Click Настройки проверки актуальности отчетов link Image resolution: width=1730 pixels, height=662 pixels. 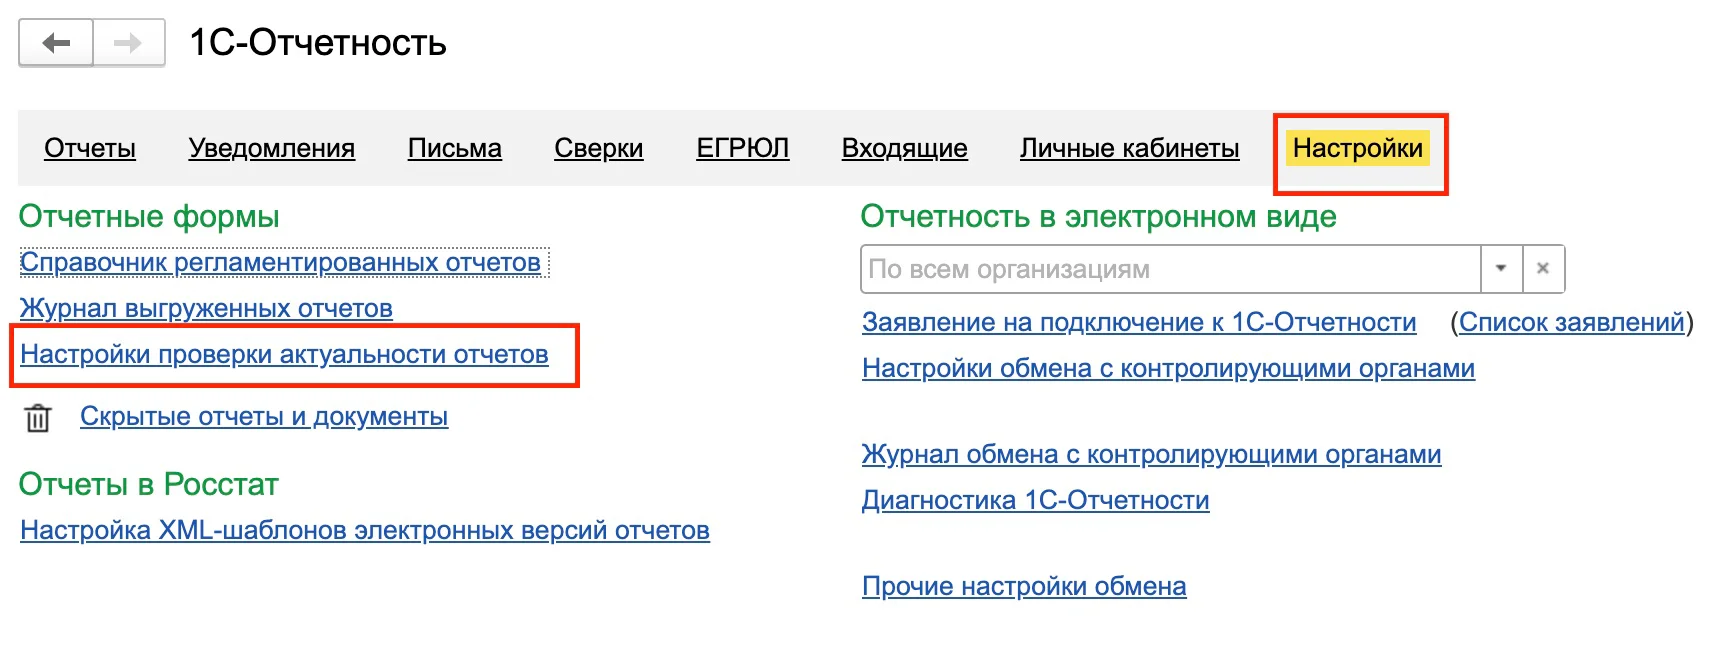(284, 354)
